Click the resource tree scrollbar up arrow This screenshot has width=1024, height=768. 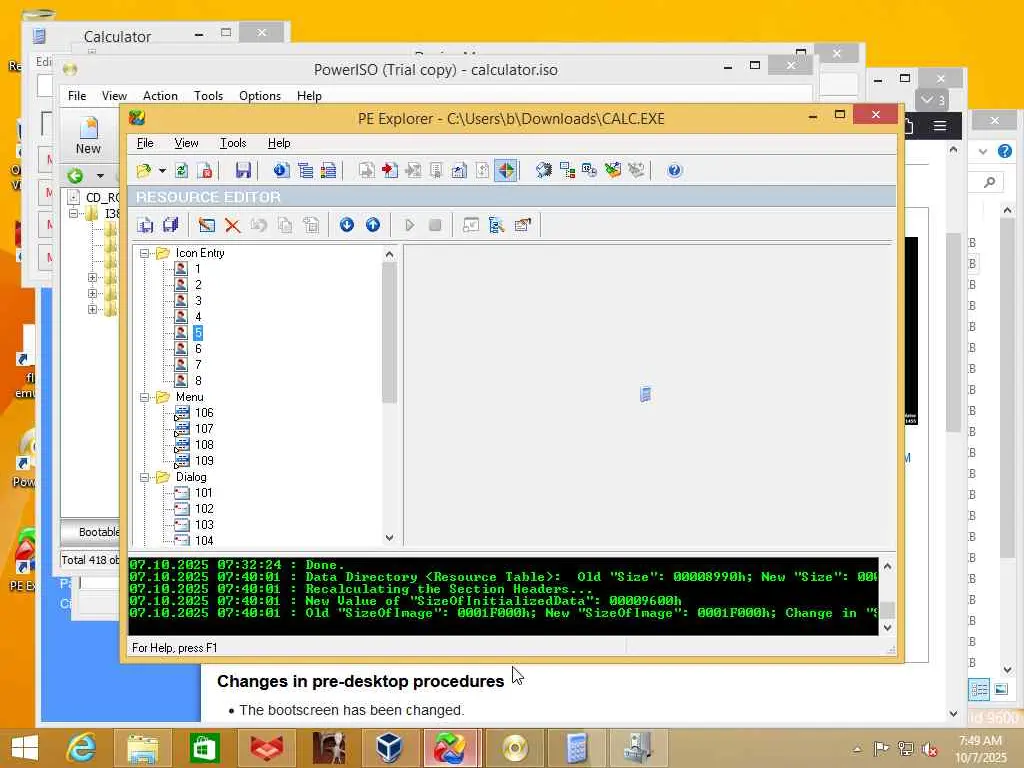tap(389, 255)
